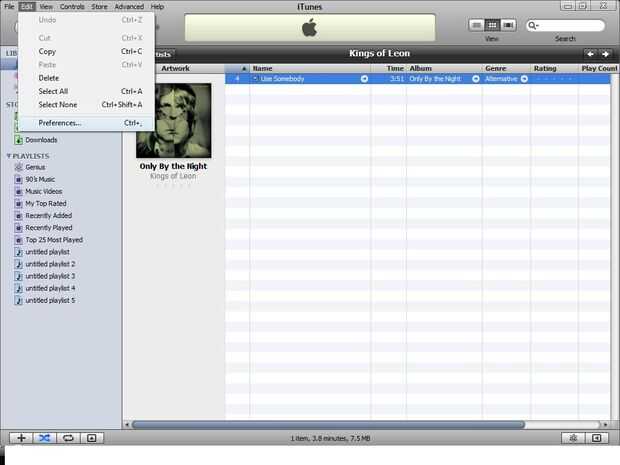Open the Advanced menu

click(x=129, y=7)
